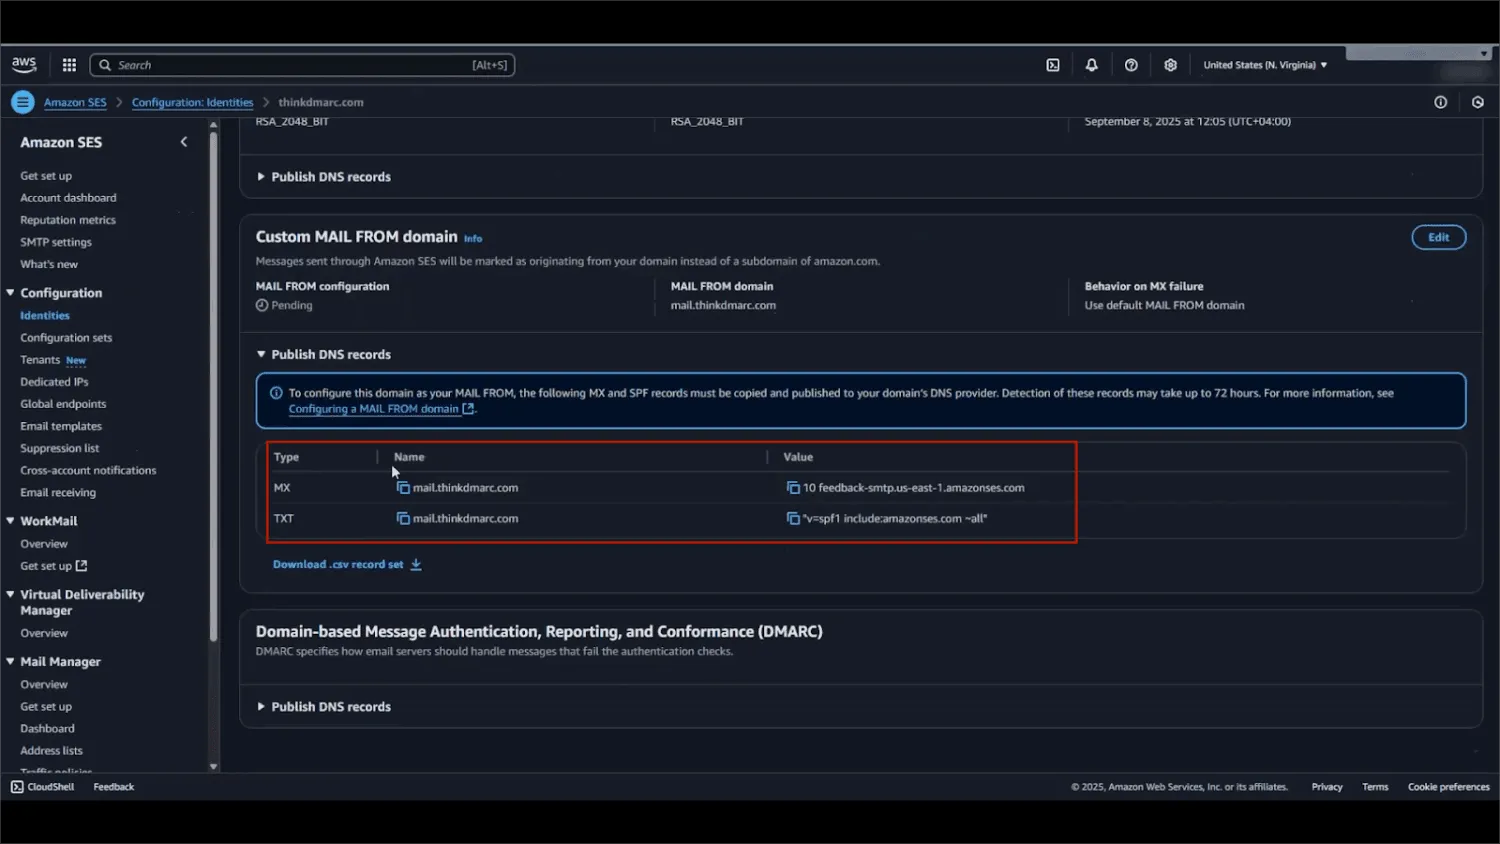The image size is (1500, 844).
Task: Open the Mail Manager Dashboard
Action: [47, 729]
